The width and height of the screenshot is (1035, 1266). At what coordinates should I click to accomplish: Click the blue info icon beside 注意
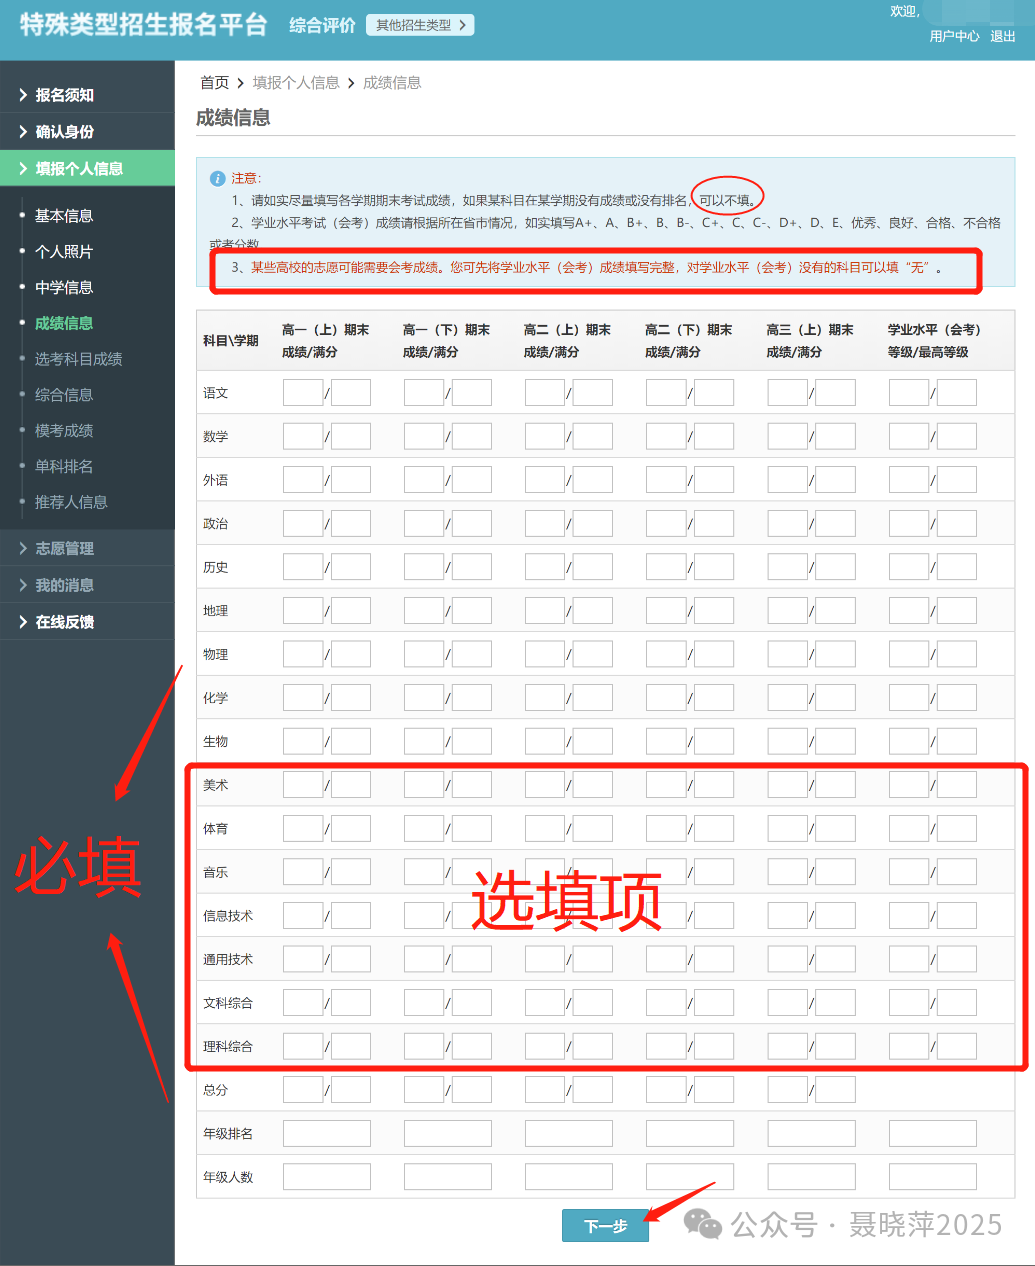tap(217, 178)
